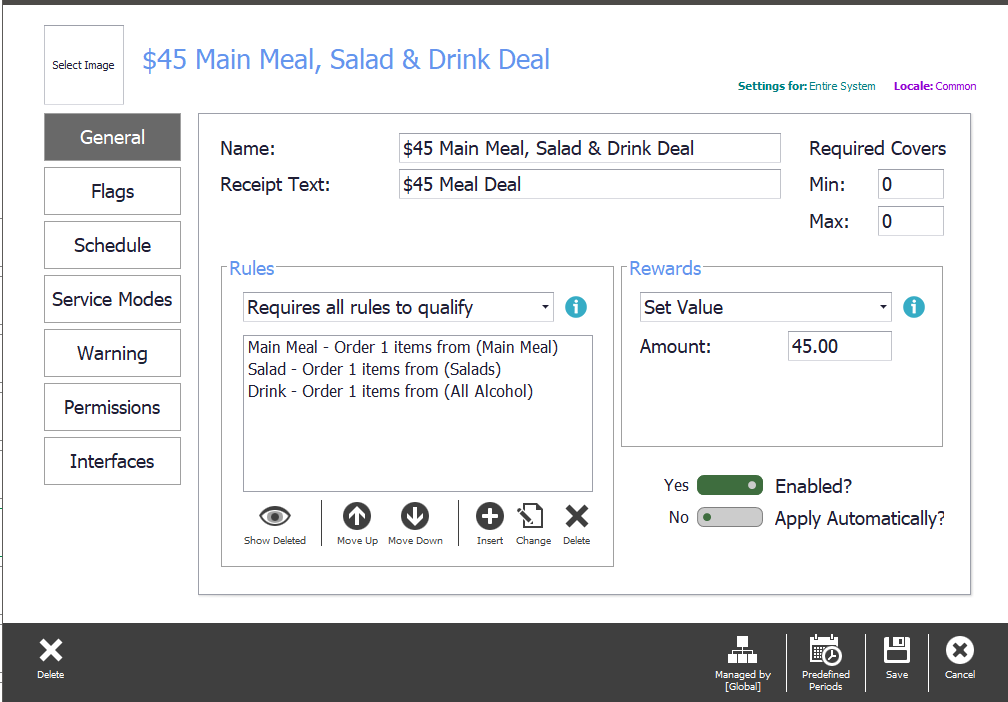The height and width of the screenshot is (702, 1008).
Task: Toggle Show Deleted eye icon
Action: 274,516
